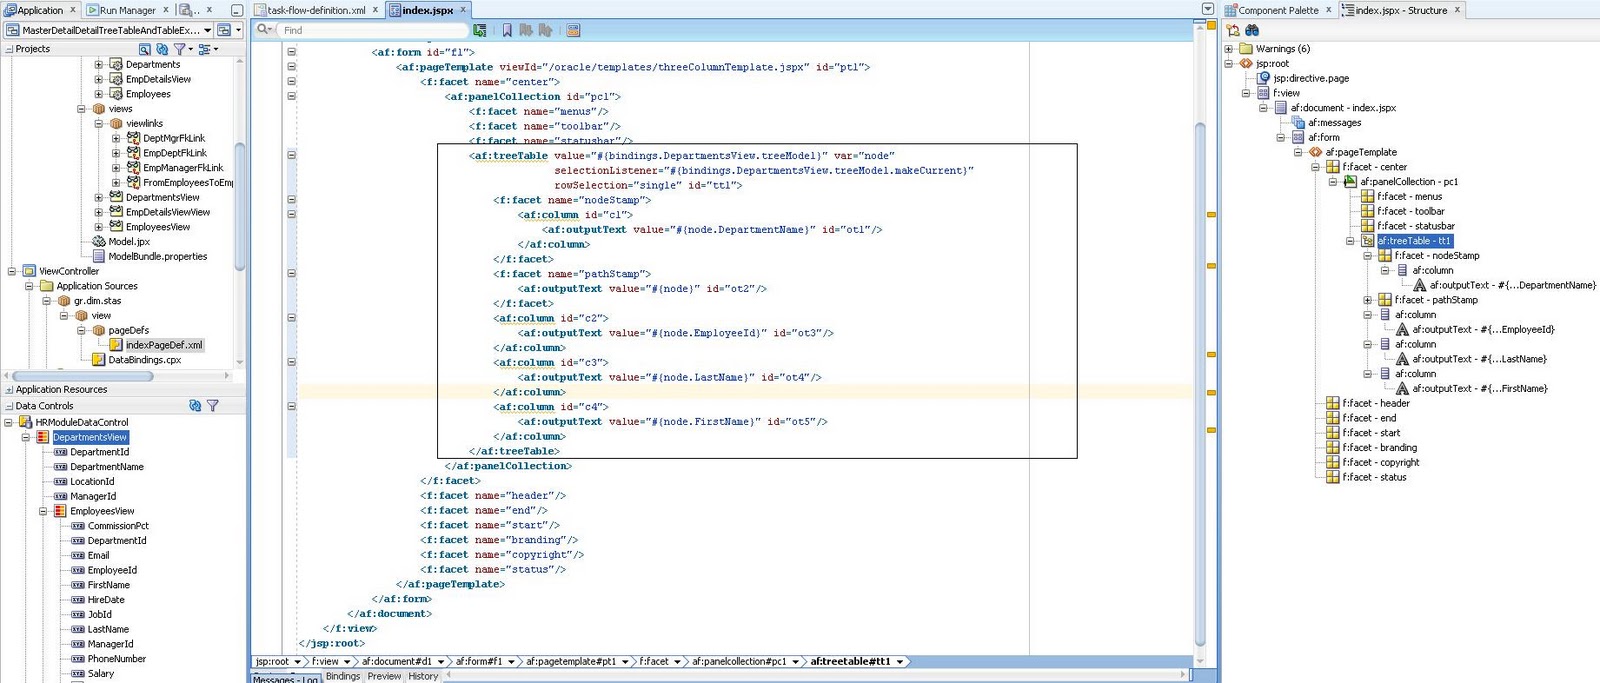Switch to the Bindings editor tab

click(343, 676)
